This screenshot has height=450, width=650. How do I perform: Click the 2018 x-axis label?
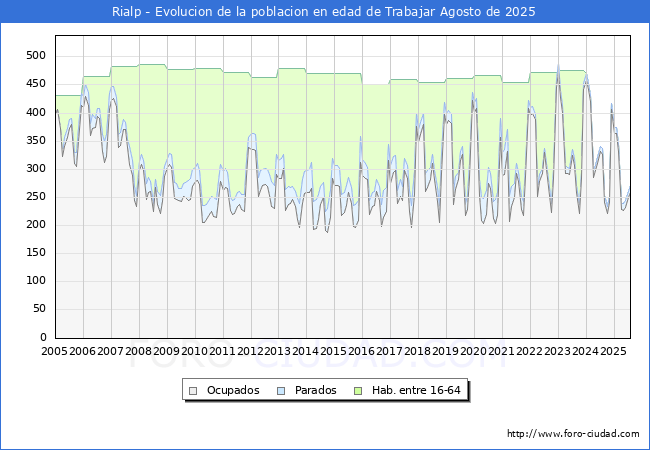[418, 351]
